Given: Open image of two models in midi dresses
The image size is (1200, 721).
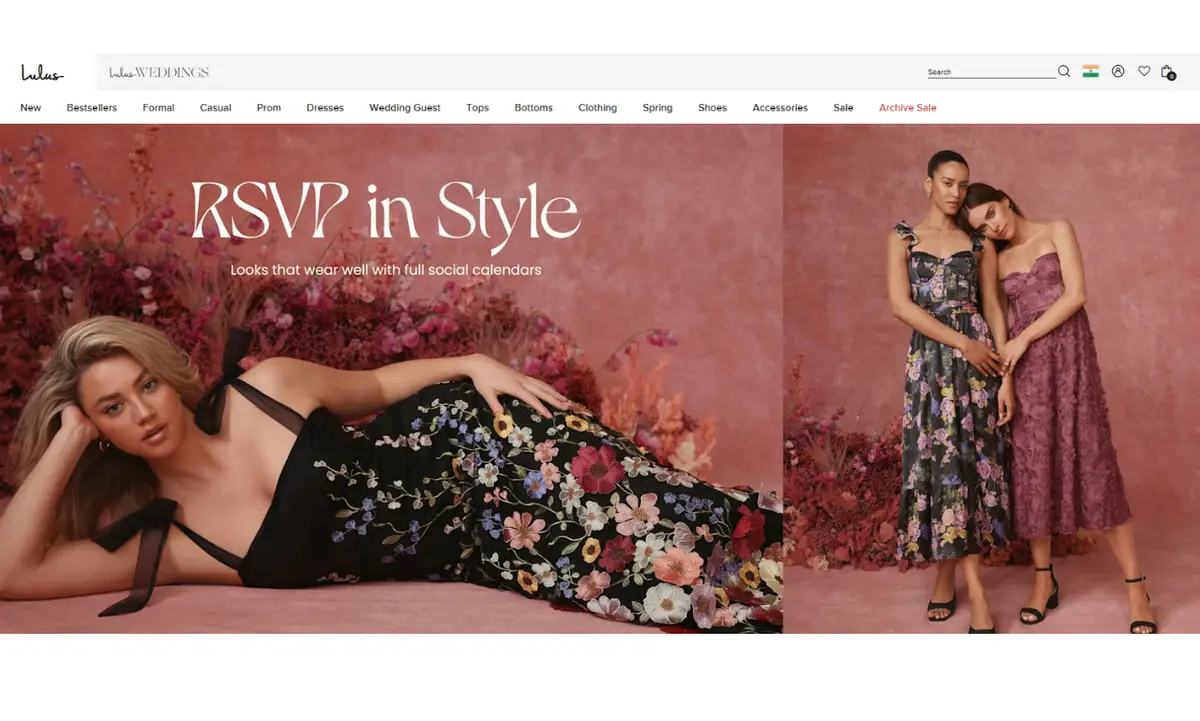Looking at the screenshot, I should point(992,379).
